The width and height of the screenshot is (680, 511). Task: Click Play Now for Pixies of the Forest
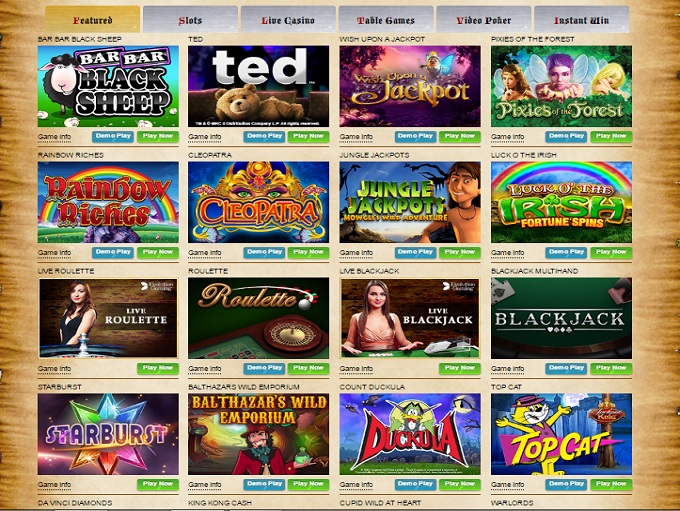pyautogui.click(x=611, y=137)
